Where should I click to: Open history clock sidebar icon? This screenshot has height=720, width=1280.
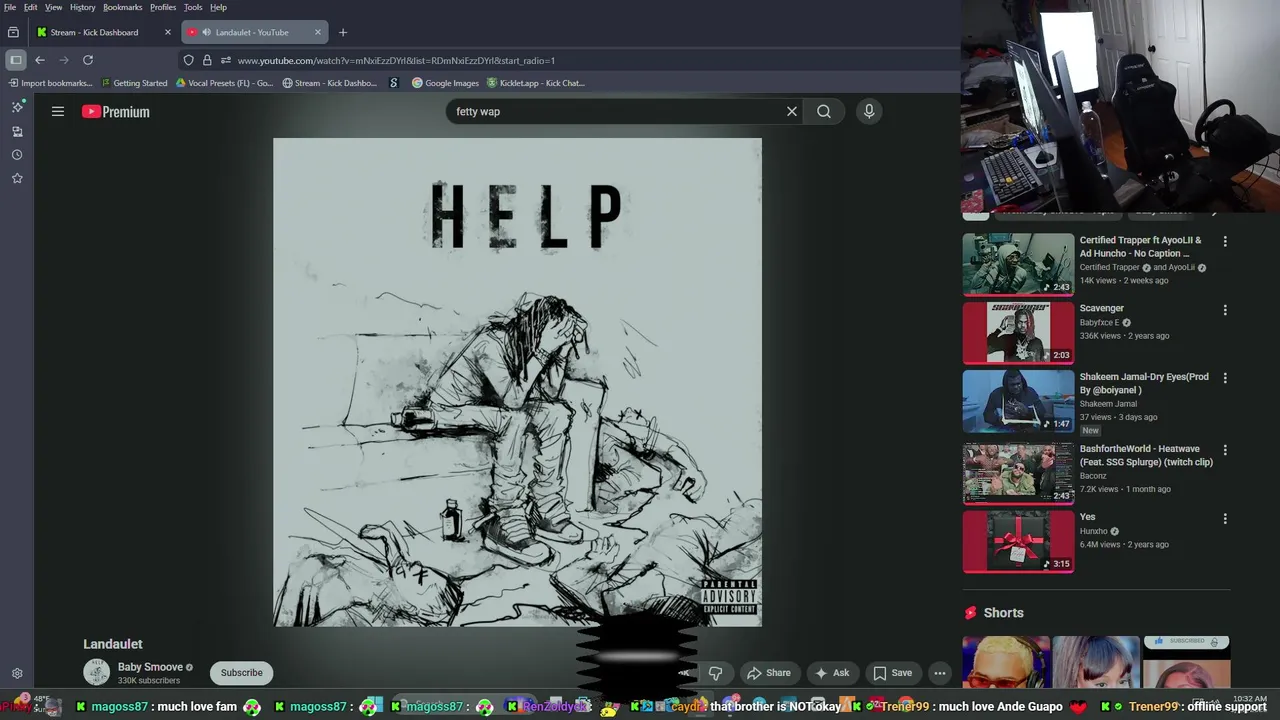tap(17, 155)
